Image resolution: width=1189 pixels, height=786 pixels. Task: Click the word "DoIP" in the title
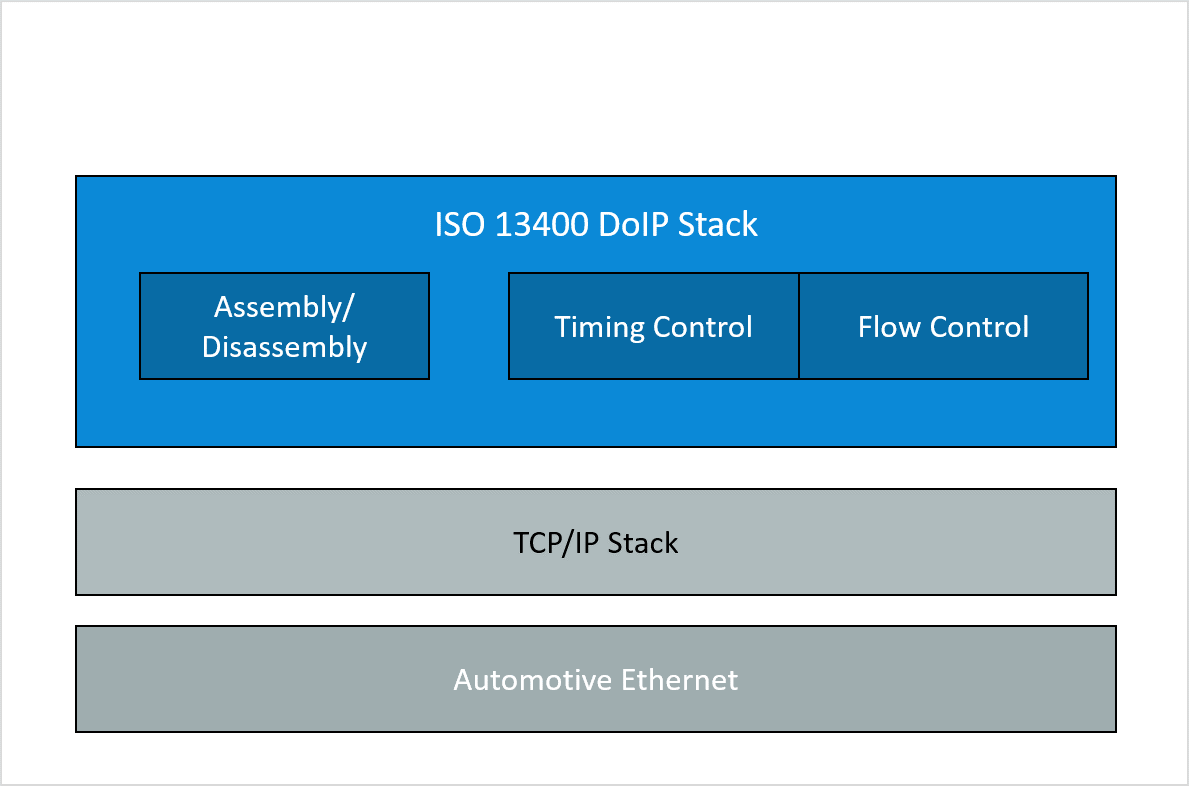633,224
